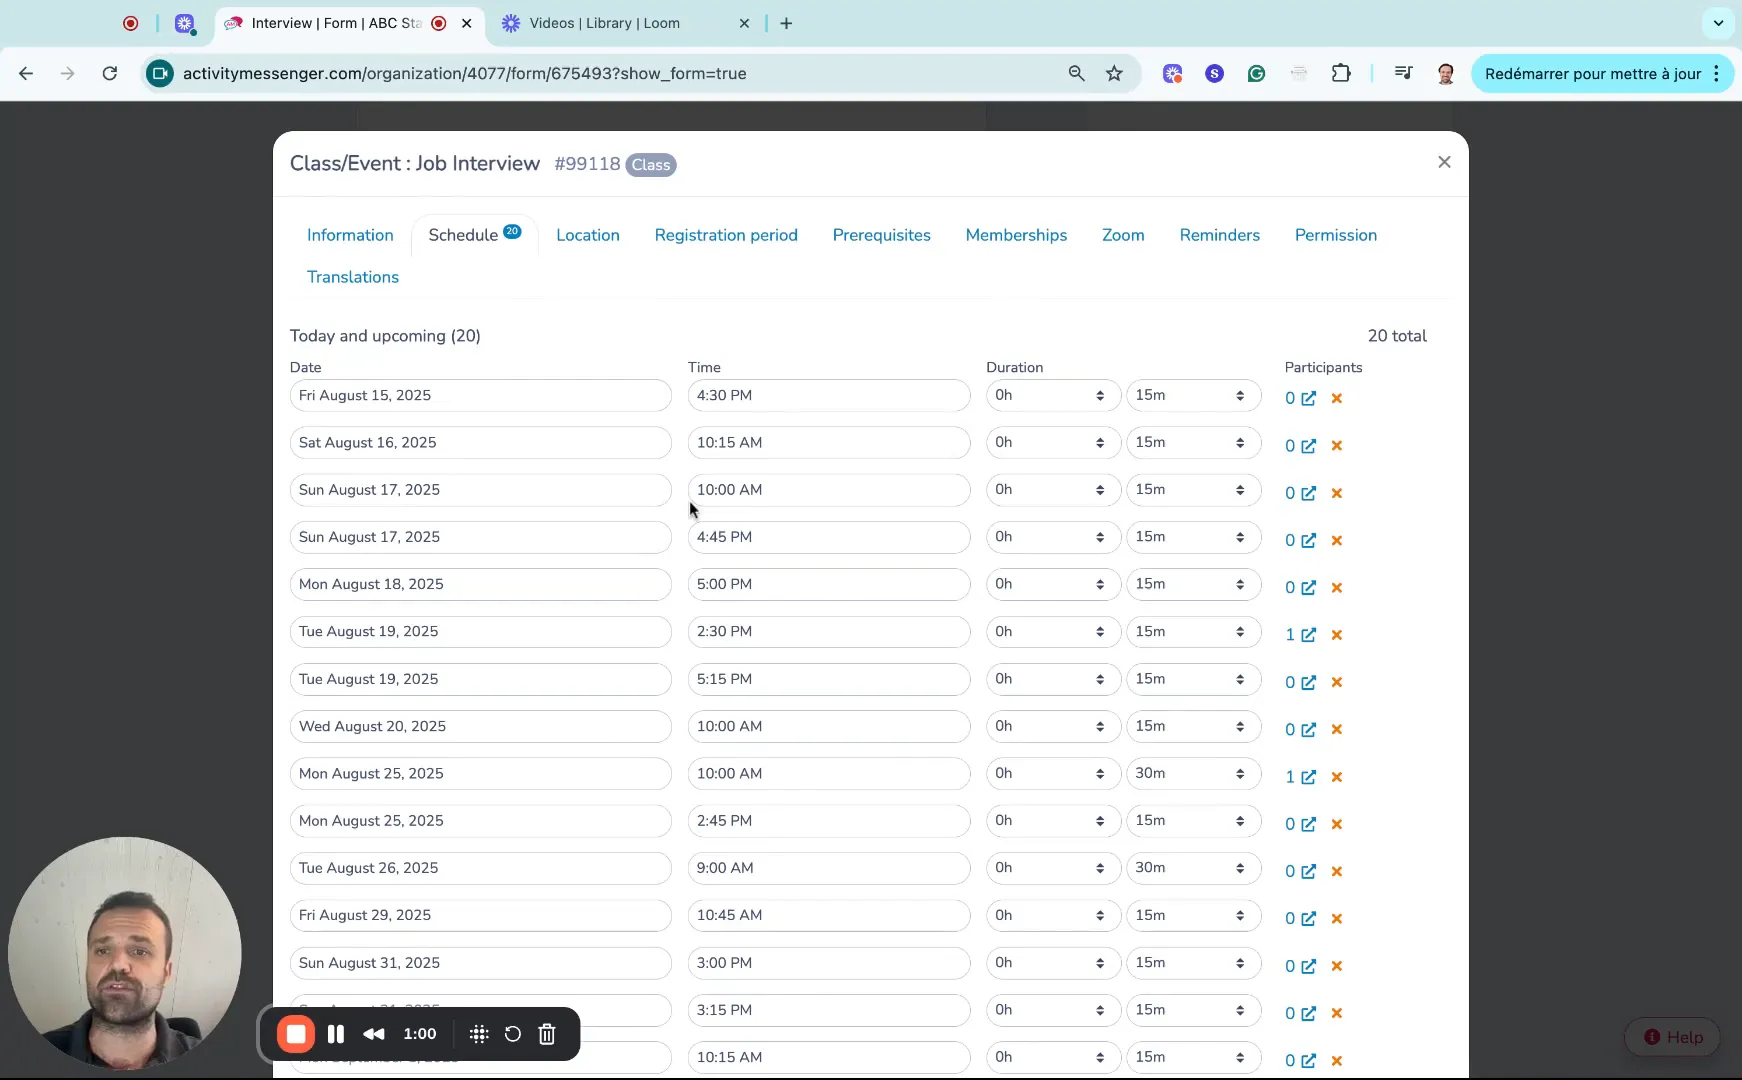The height and width of the screenshot is (1080, 1742).
Task: Open hours dropdown for Fri August 15 row
Action: coord(1053,395)
